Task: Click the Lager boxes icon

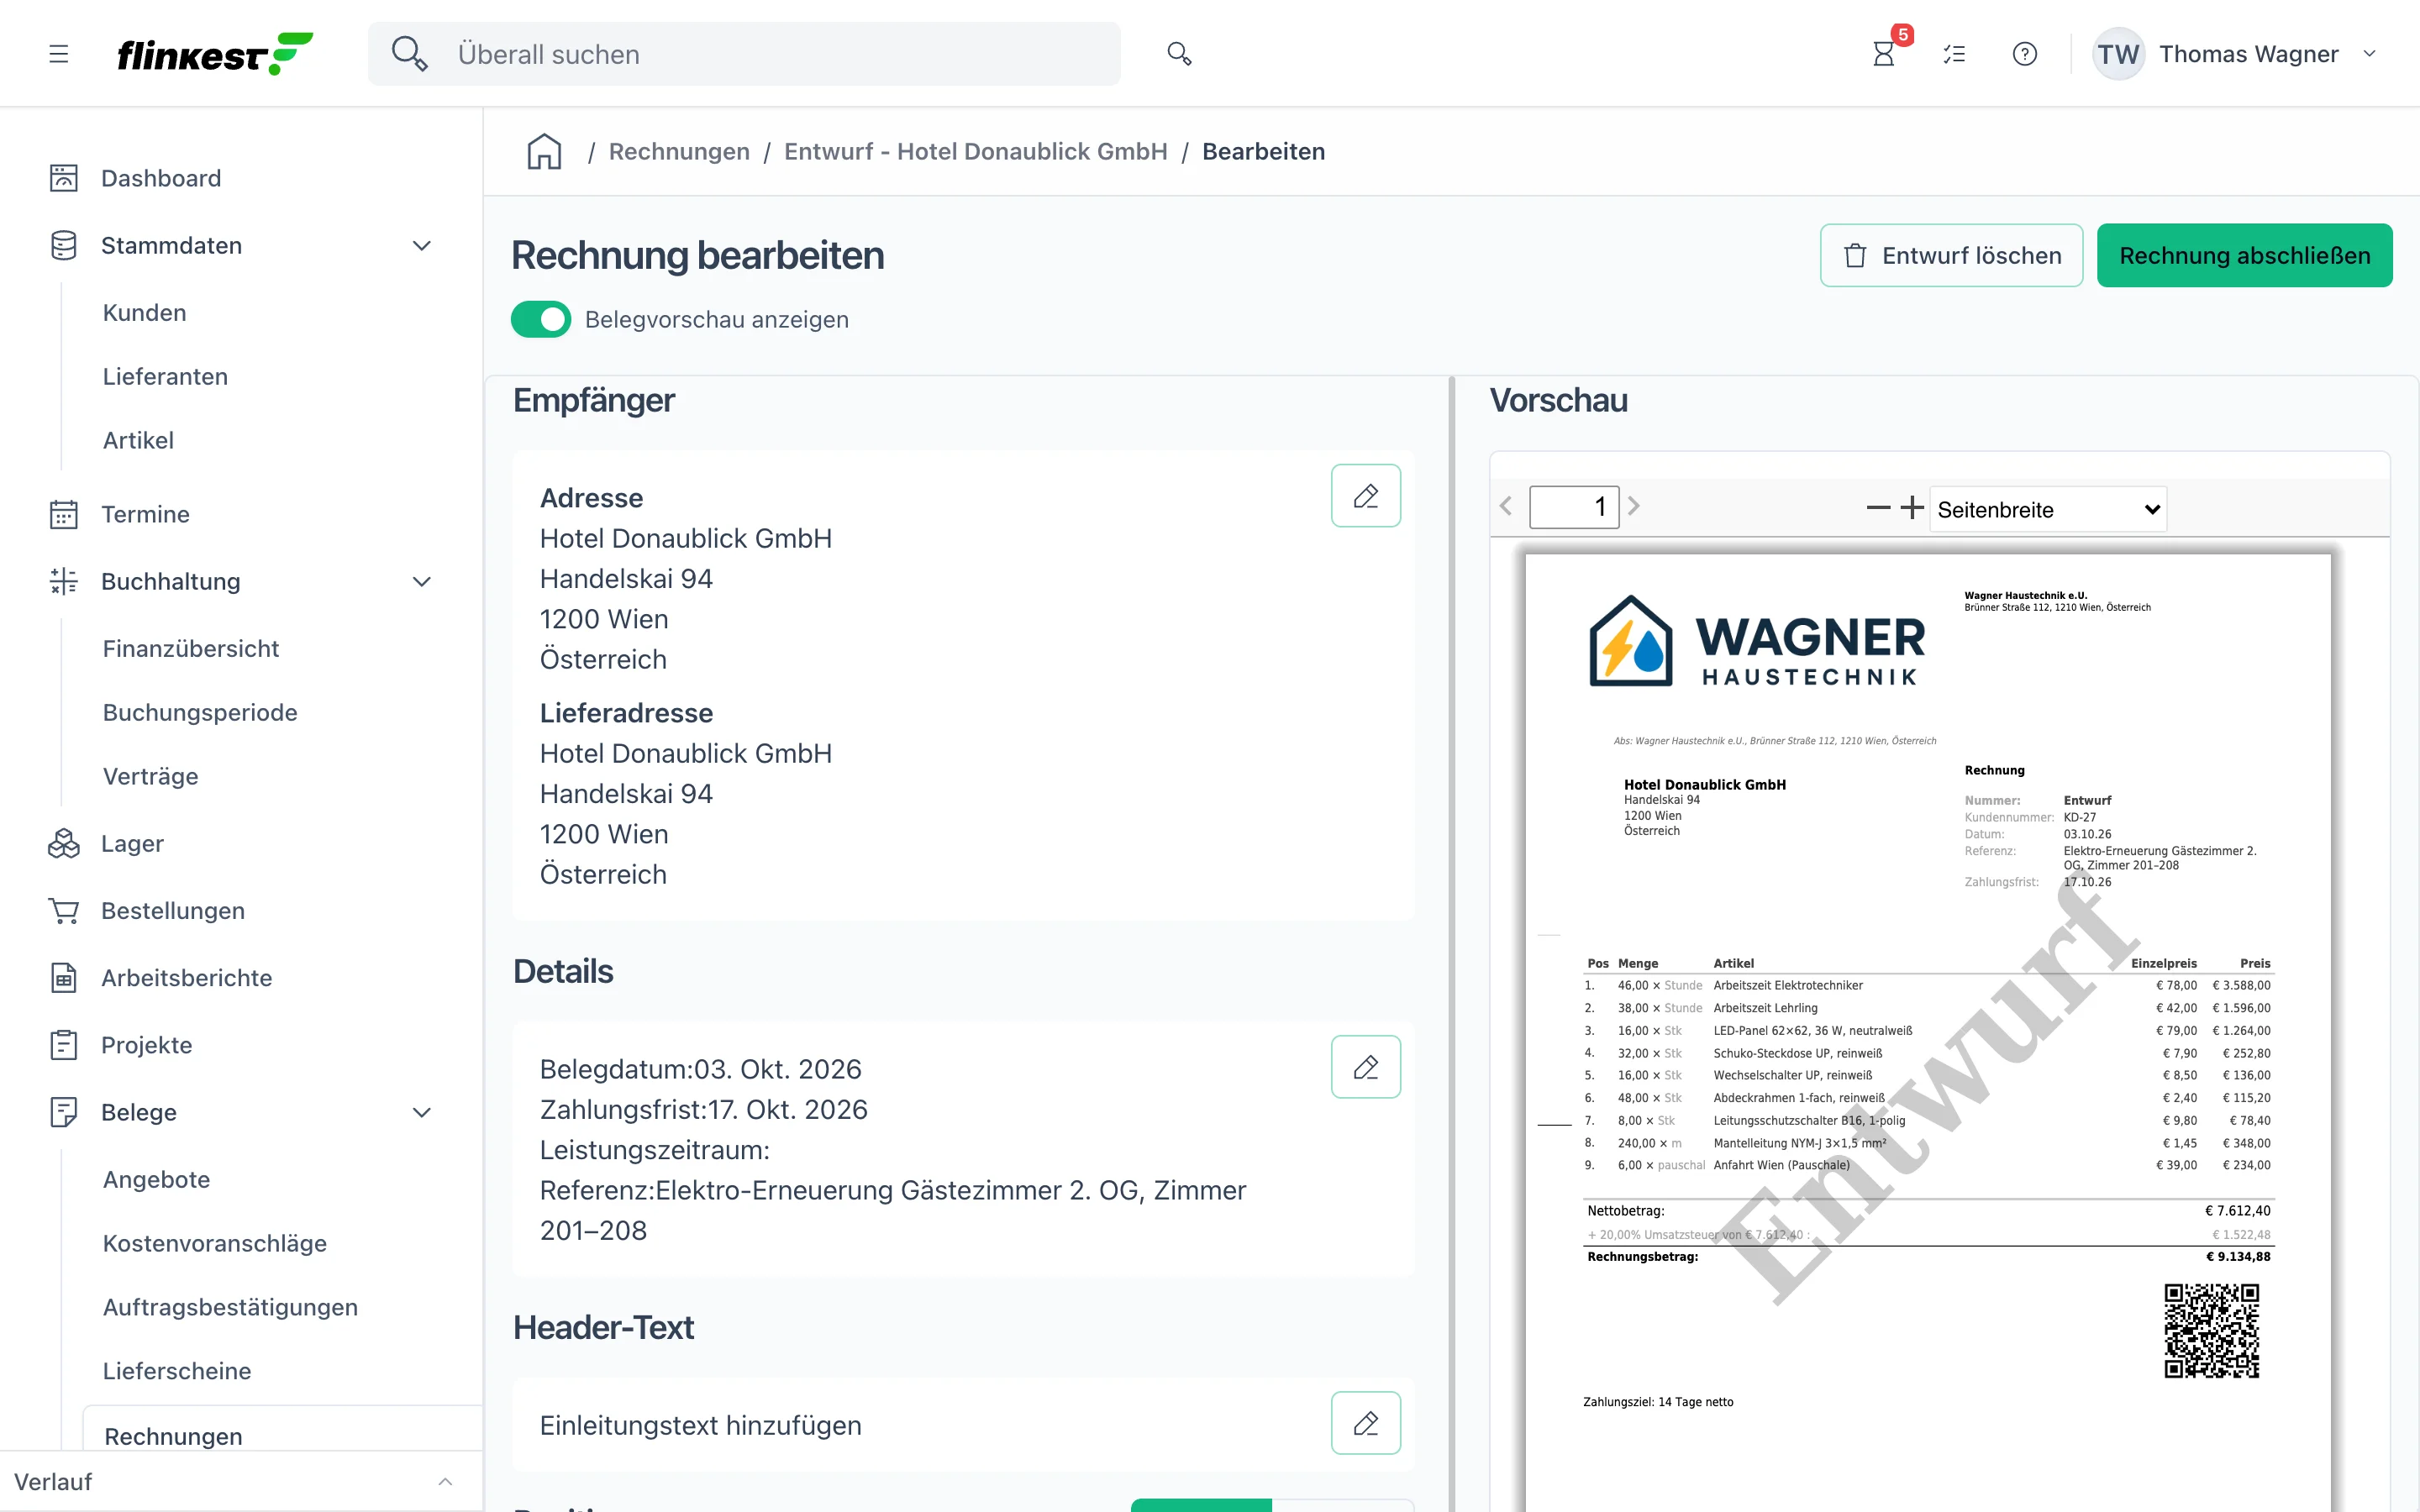Action: click(x=64, y=843)
